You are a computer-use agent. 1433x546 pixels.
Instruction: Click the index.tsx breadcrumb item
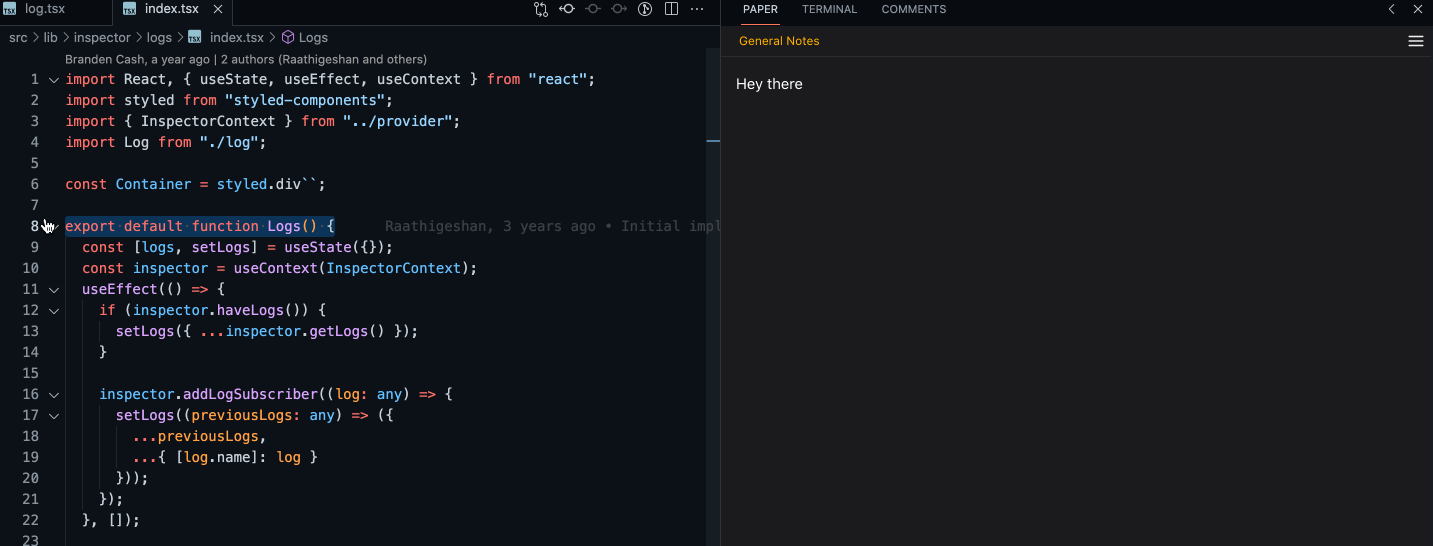[x=236, y=37]
